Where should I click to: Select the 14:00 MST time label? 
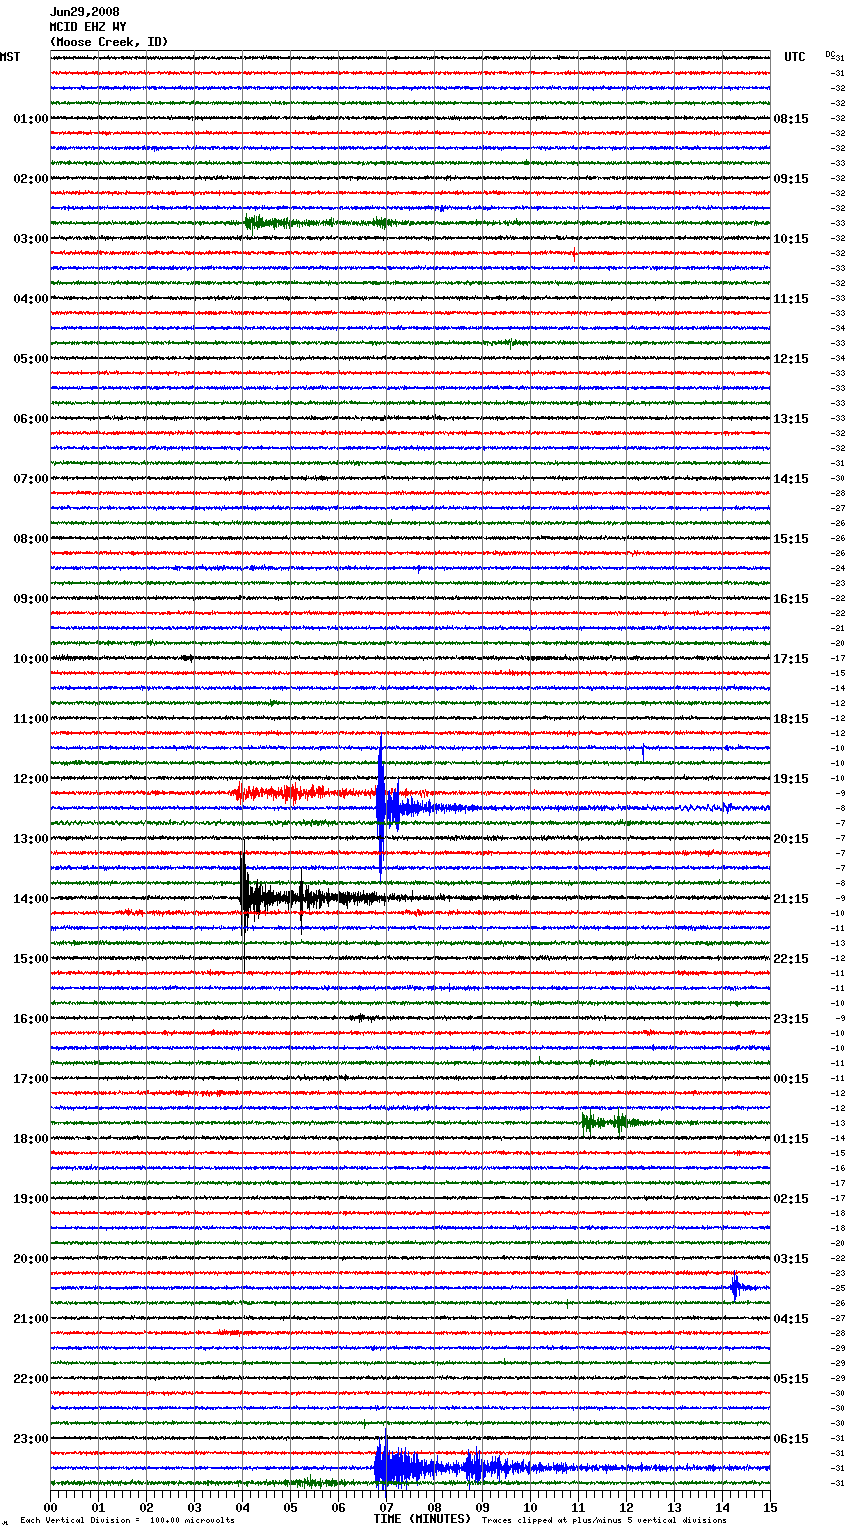(x=31, y=899)
